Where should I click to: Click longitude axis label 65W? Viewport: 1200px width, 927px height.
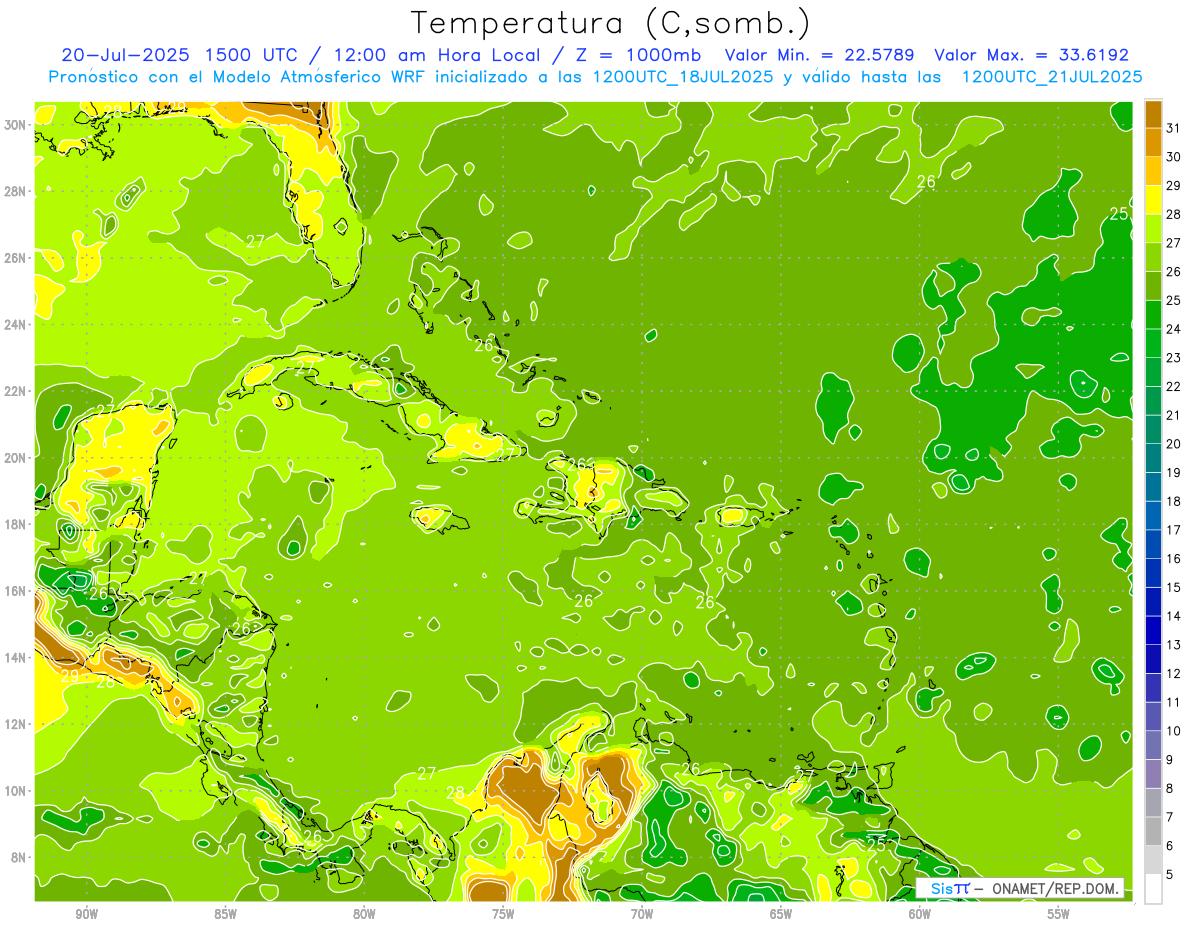pos(781,914)
